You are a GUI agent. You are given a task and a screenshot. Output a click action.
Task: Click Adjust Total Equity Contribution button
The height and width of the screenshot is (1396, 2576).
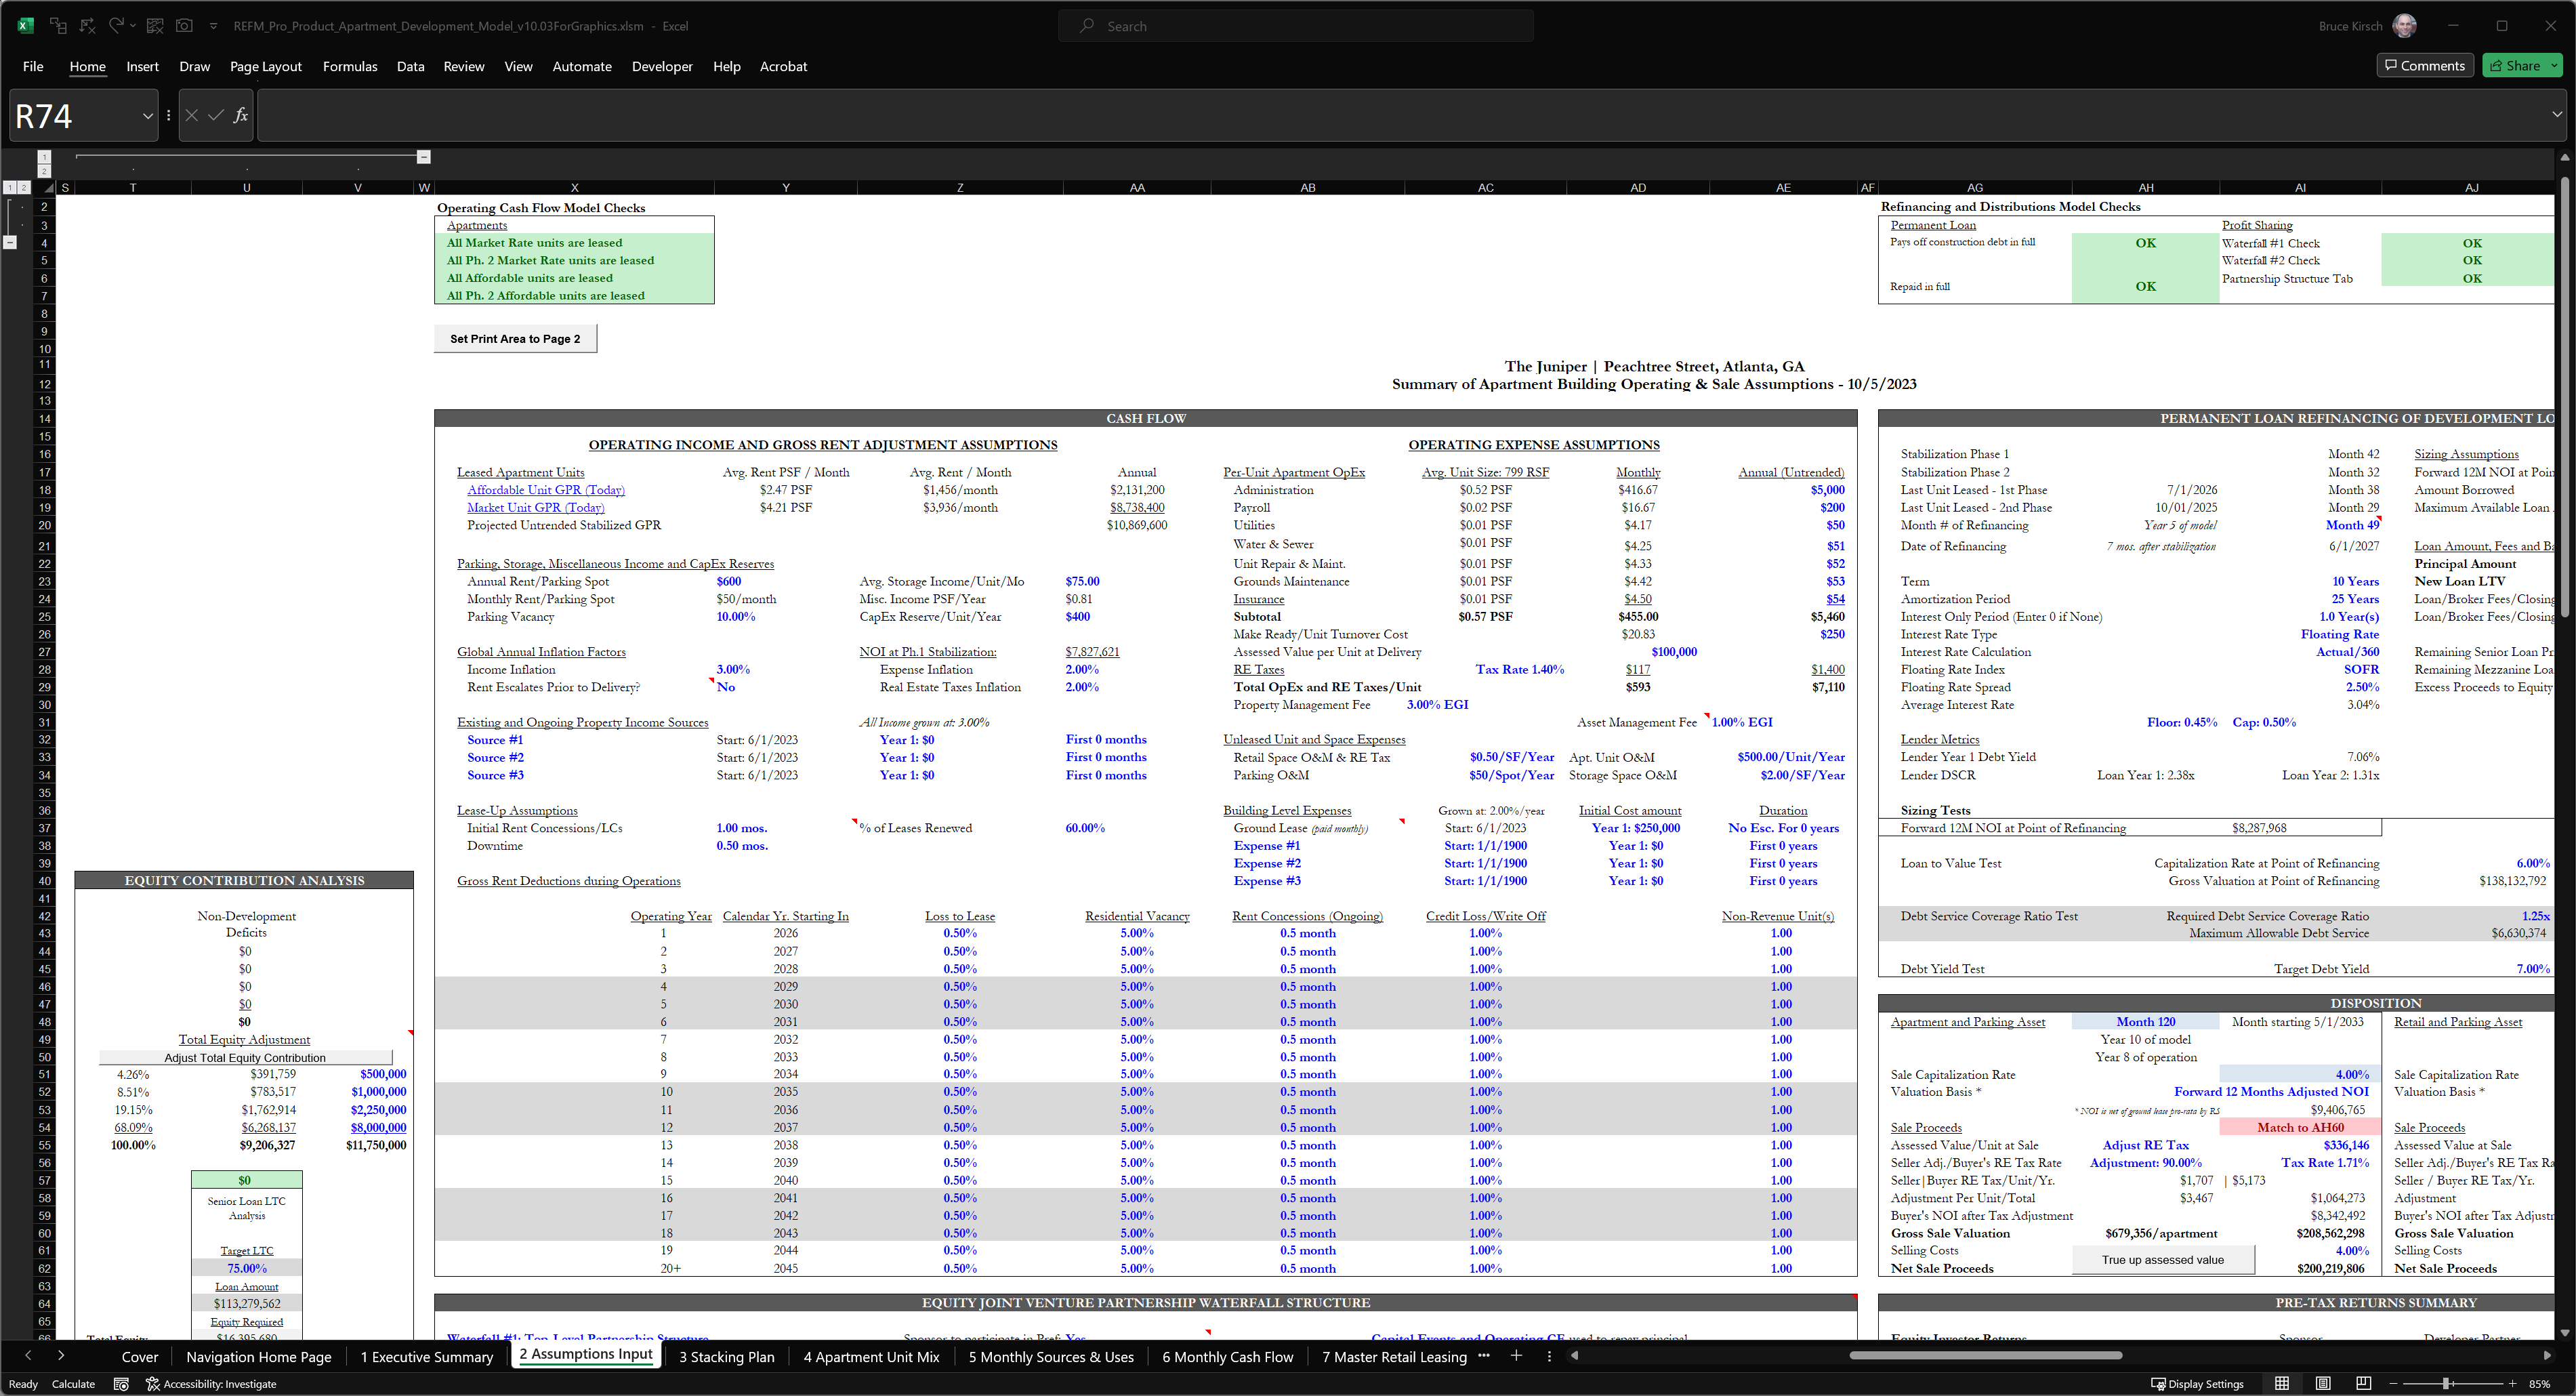tap(245, 1058)
